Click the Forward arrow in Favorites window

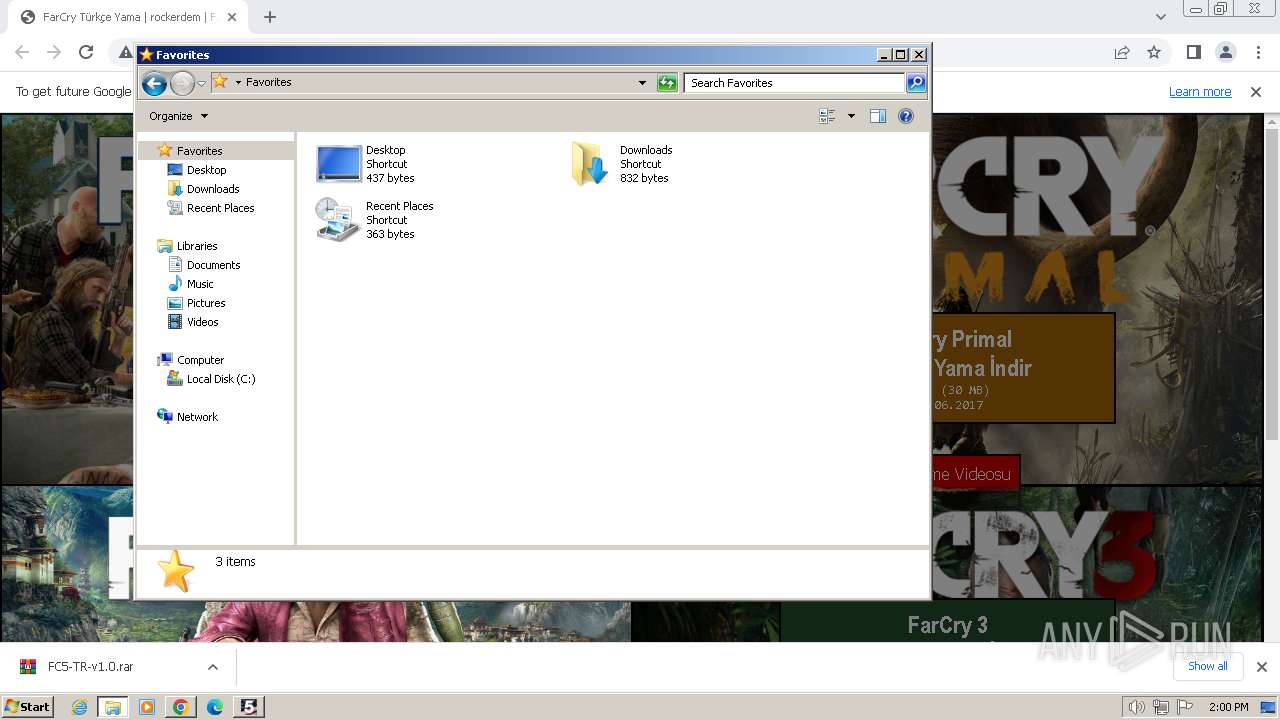182,83
